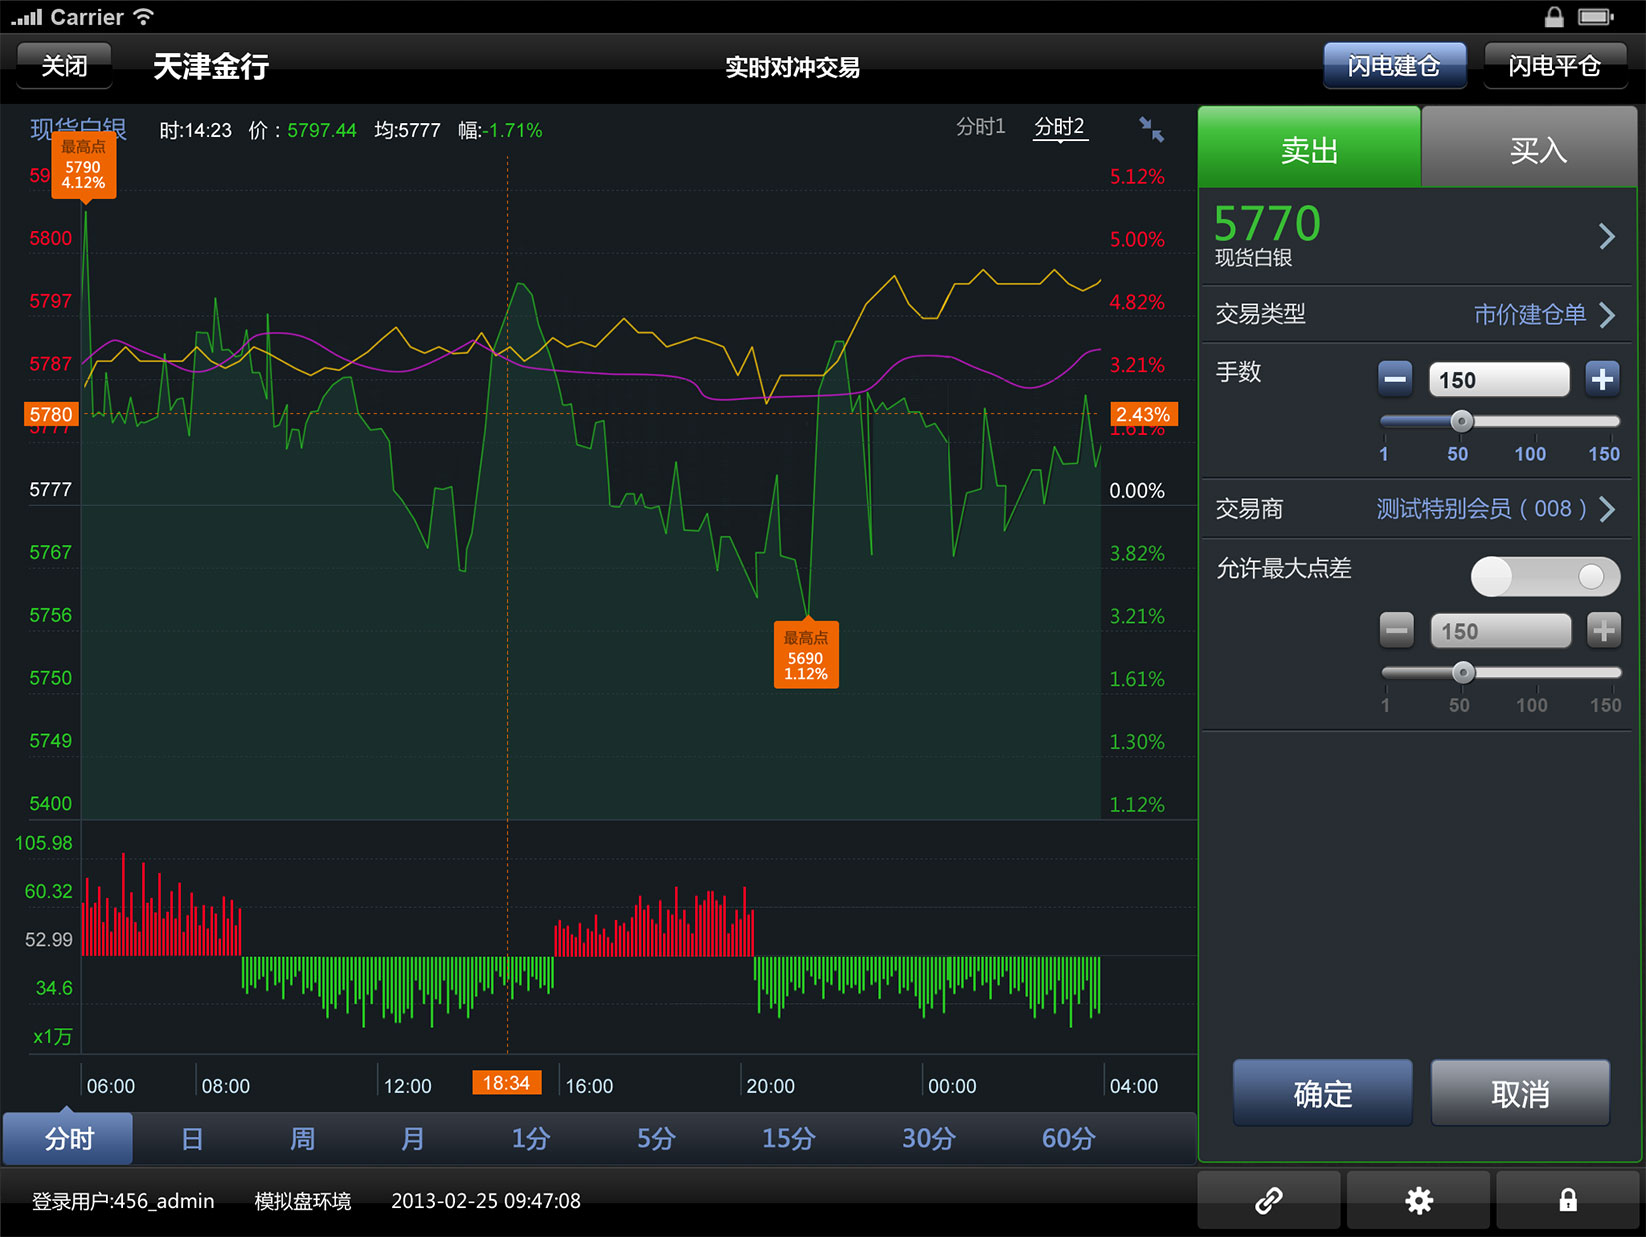Click the 150 lots input field
The width and height of the screenshot is (1646, 1237).
click(1498, 379)
